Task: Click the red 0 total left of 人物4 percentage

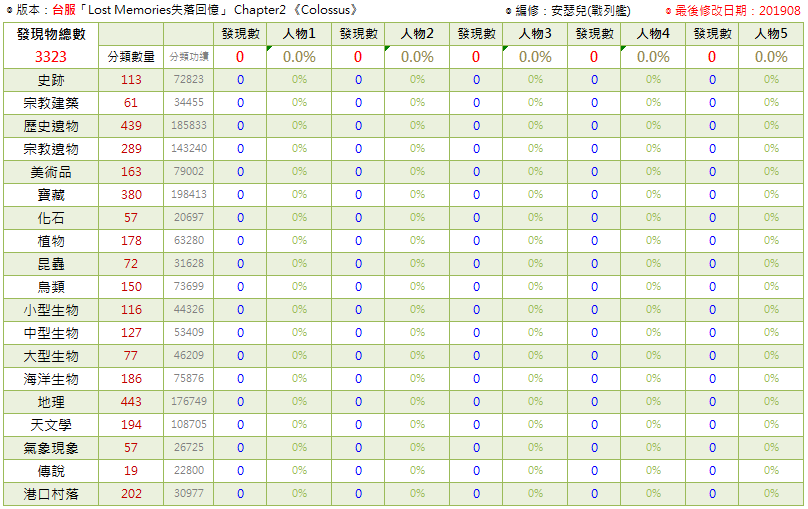Action: 594,57
